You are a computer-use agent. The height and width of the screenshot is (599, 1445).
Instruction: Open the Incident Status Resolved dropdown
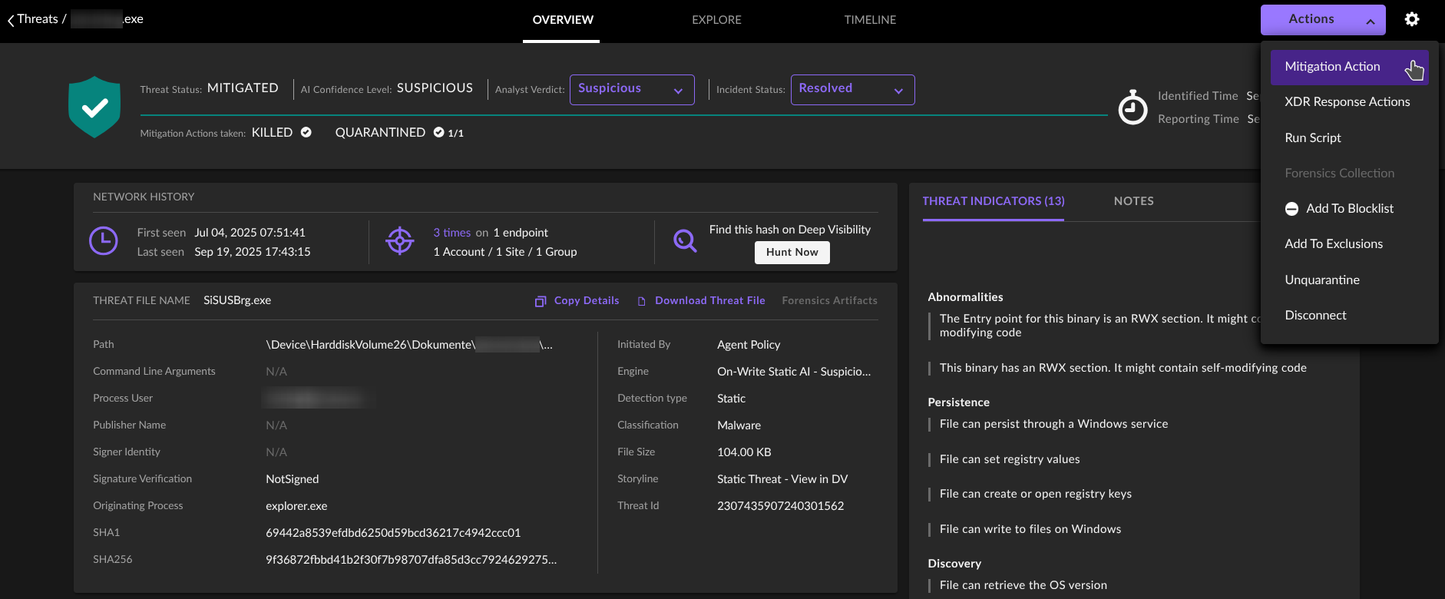coord(852,89)
